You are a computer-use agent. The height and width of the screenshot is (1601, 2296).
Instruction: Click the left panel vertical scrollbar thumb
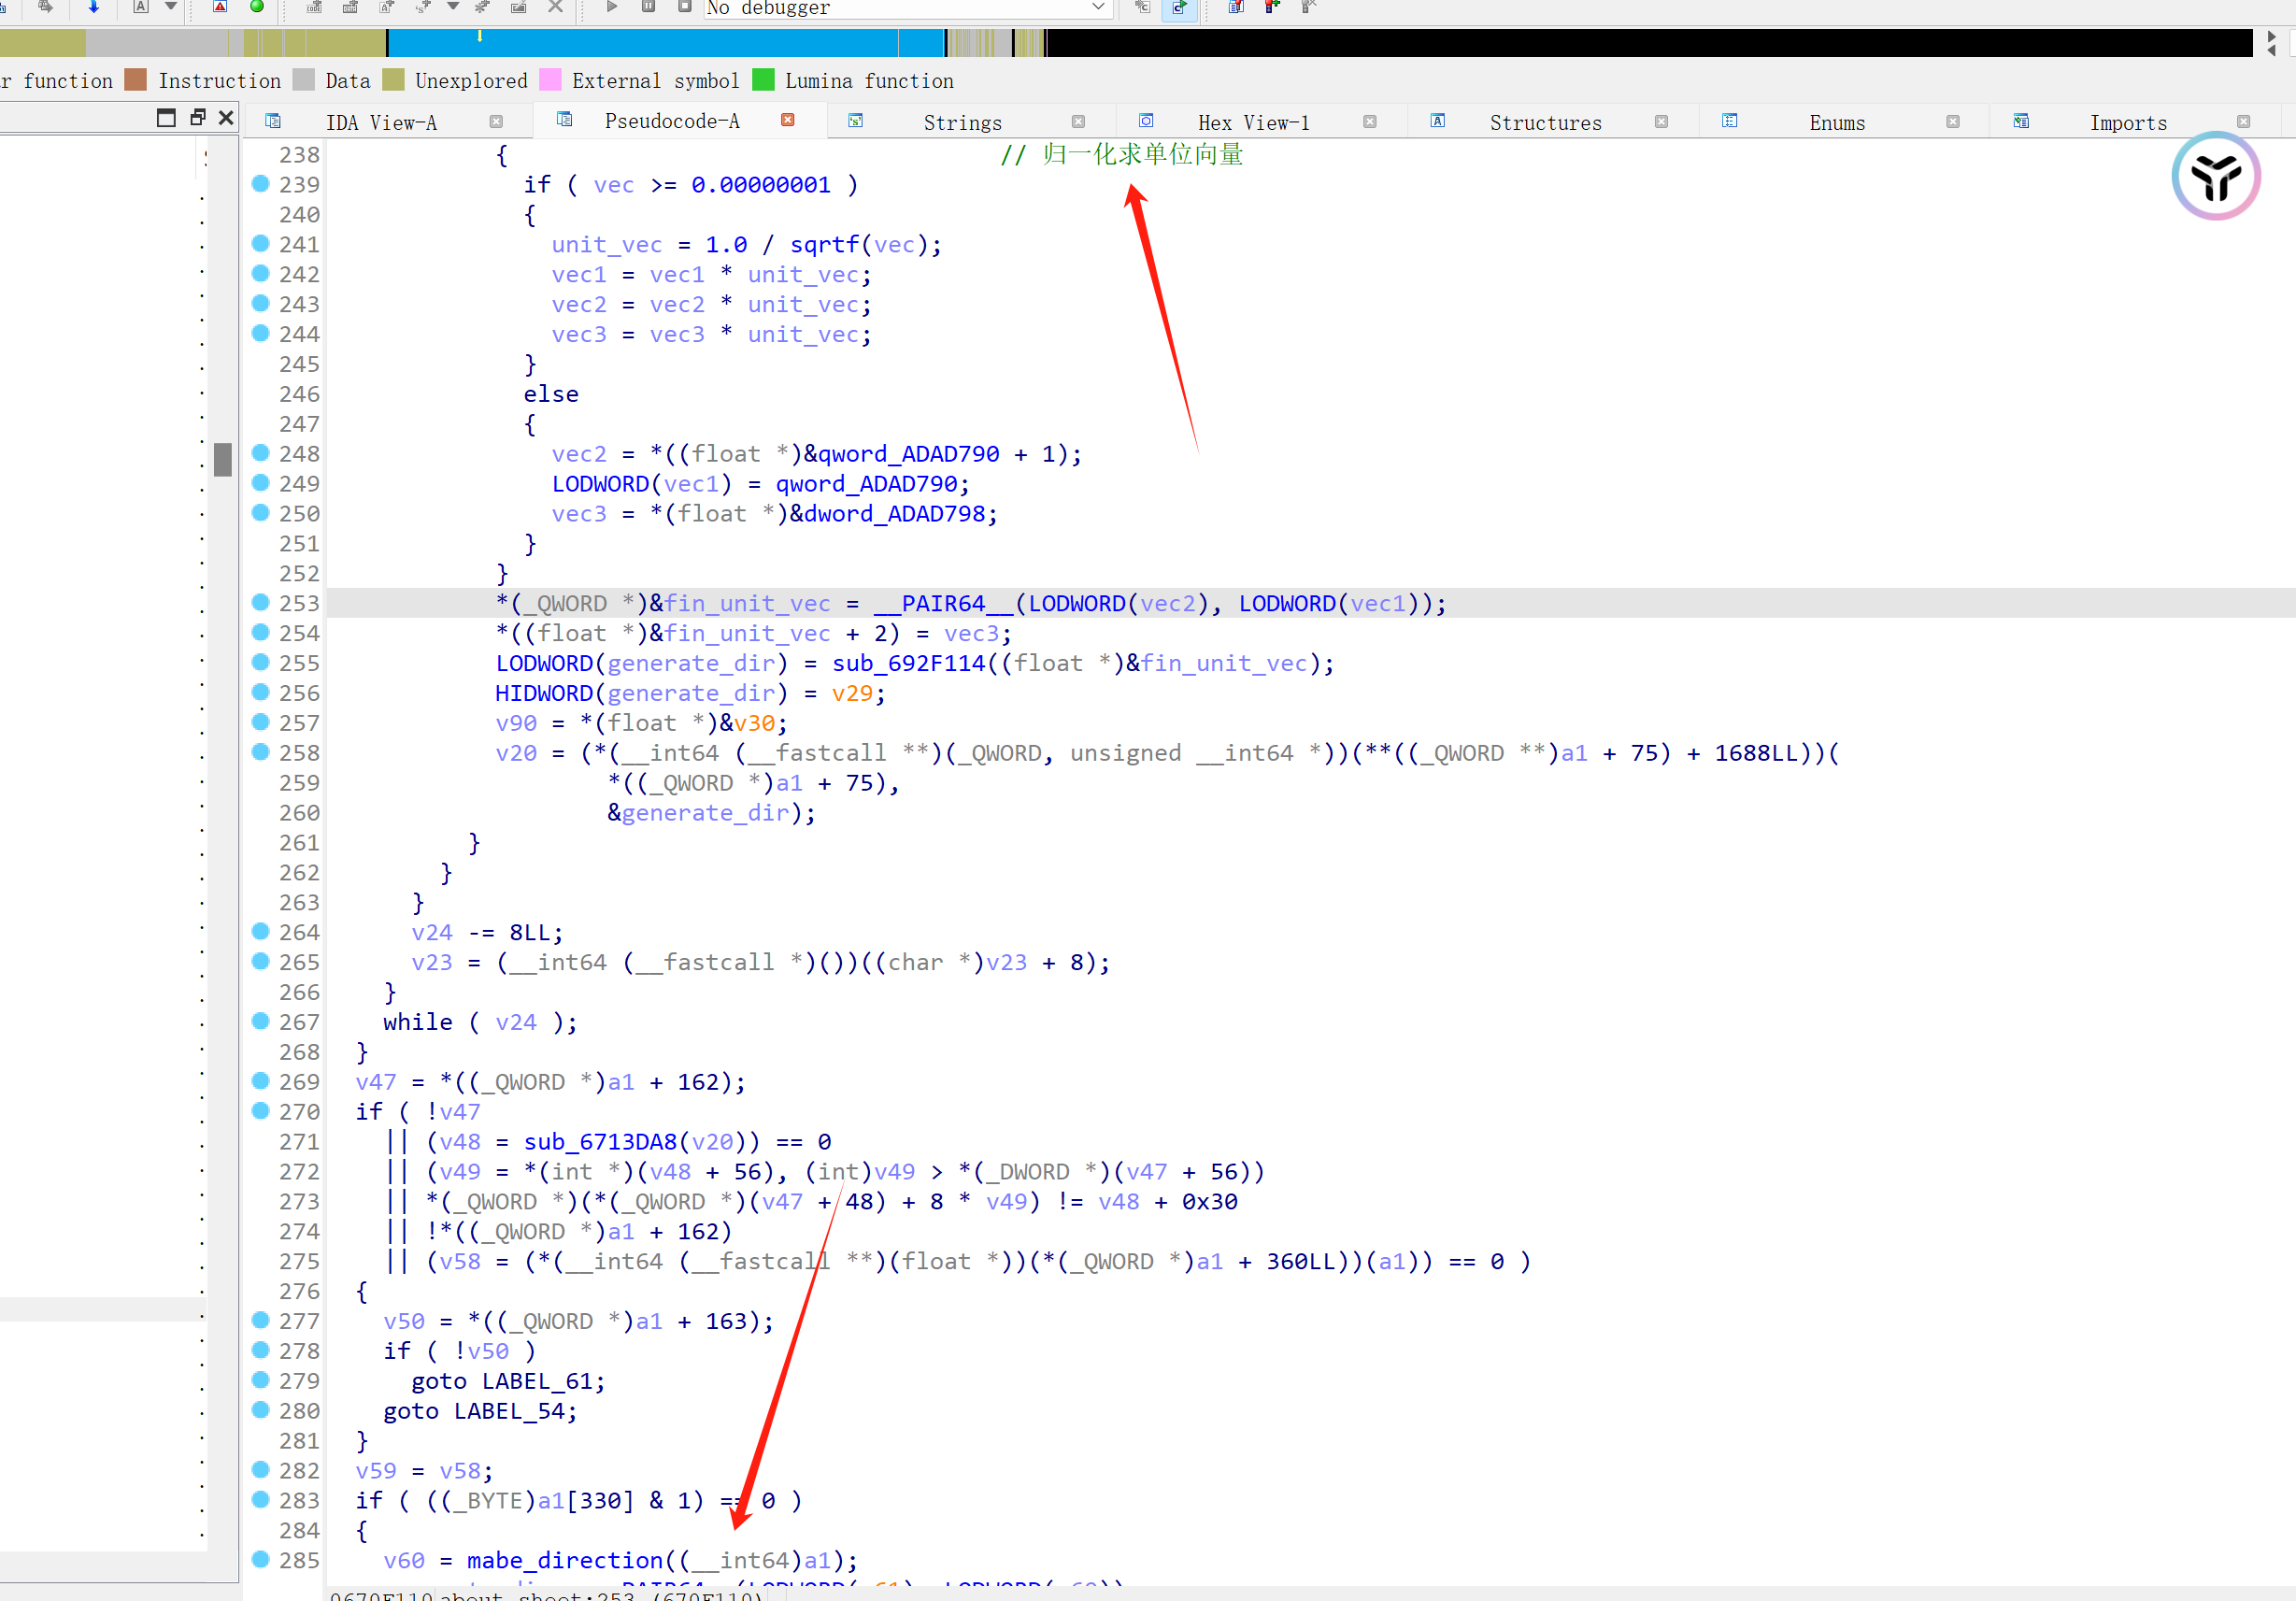223,459
